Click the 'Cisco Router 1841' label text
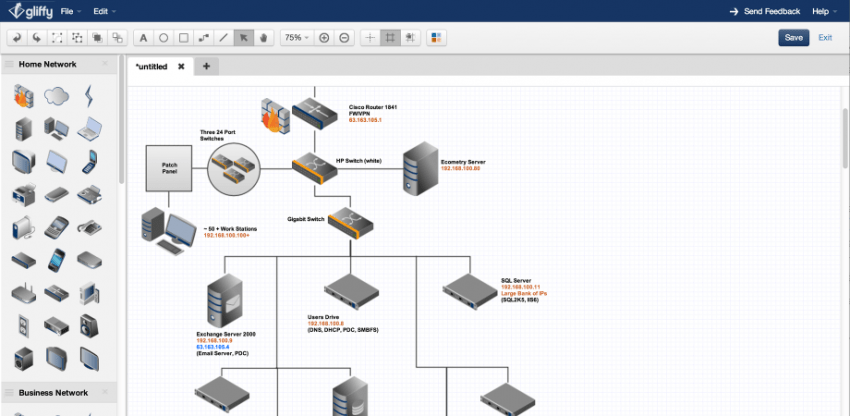This screenshot has width=850, height=416. 373,107
